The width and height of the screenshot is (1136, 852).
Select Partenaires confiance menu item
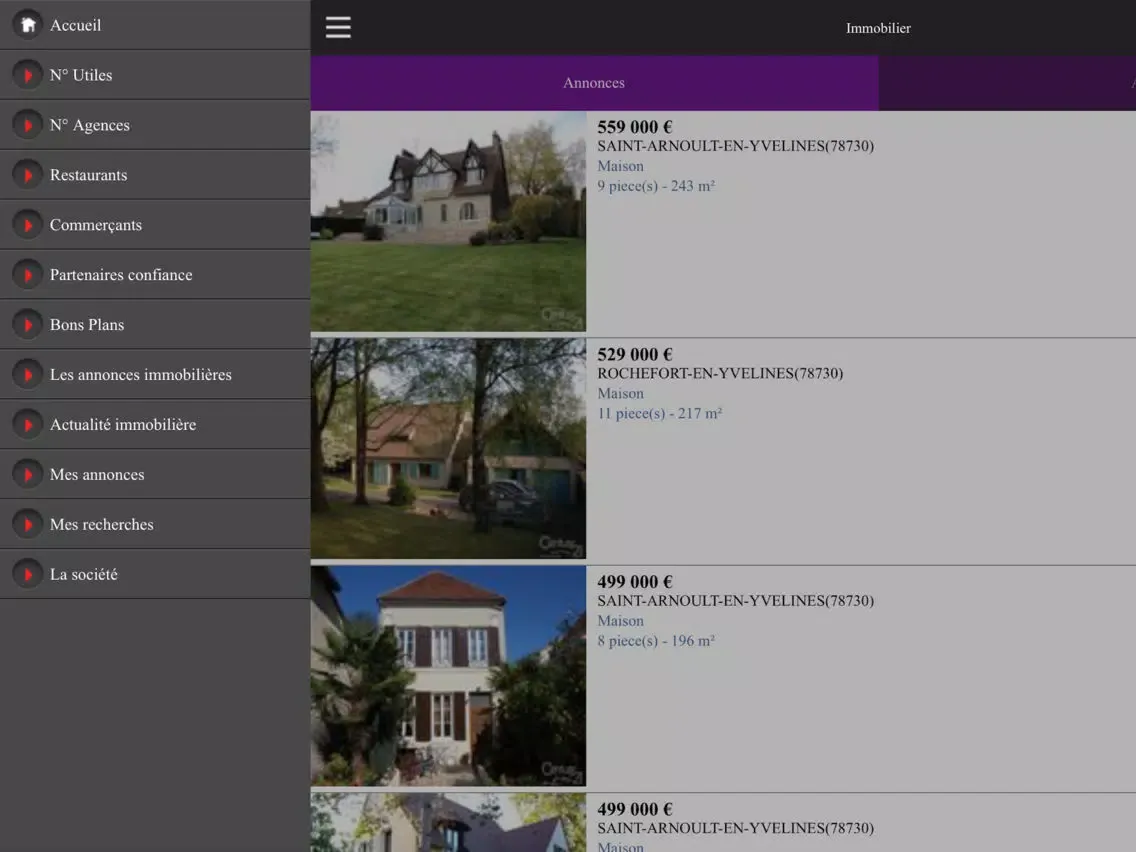point(155,275)
